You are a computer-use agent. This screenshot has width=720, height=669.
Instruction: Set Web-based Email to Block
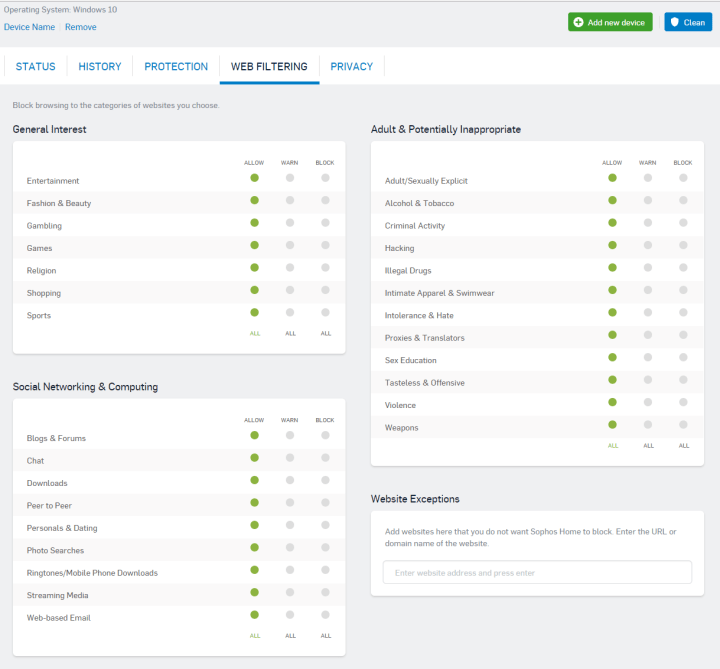(325, 615)
